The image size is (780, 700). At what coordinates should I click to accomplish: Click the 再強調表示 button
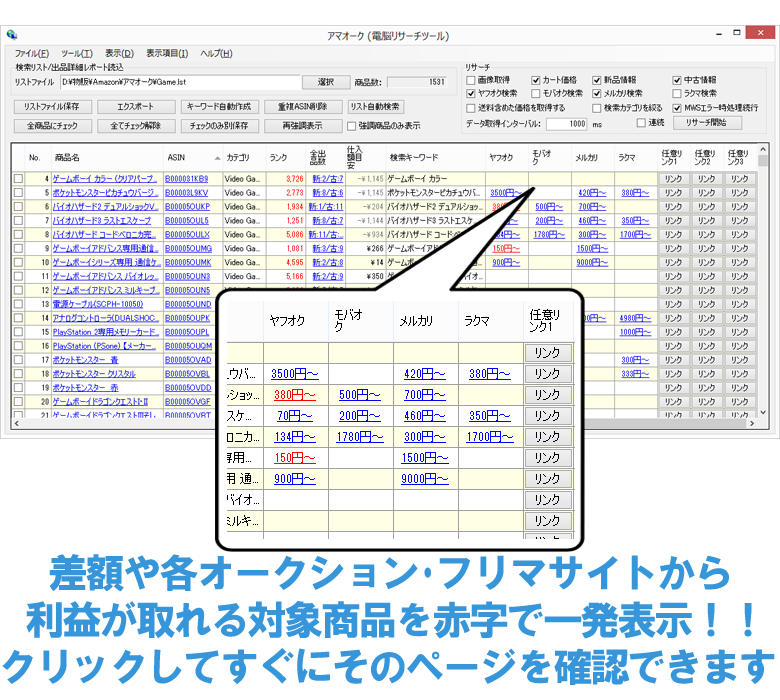[x=302, y=126]
